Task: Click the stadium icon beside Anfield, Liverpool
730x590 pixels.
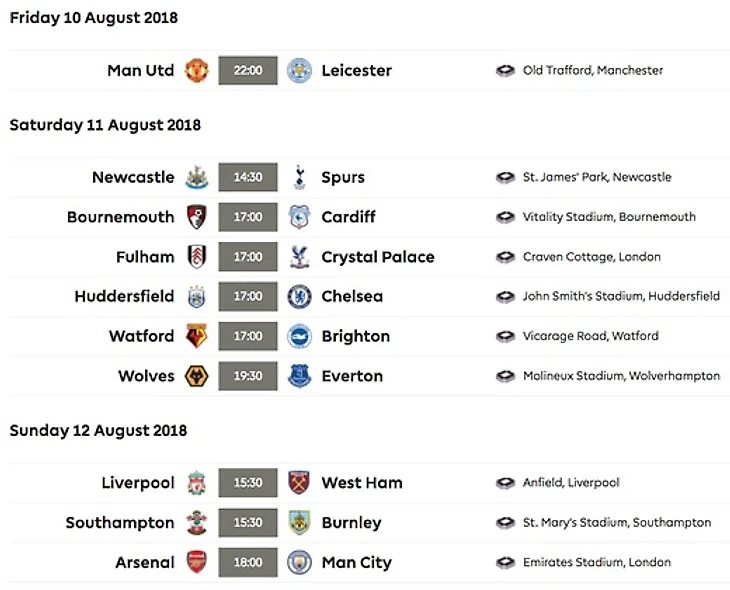Action: 506,483
